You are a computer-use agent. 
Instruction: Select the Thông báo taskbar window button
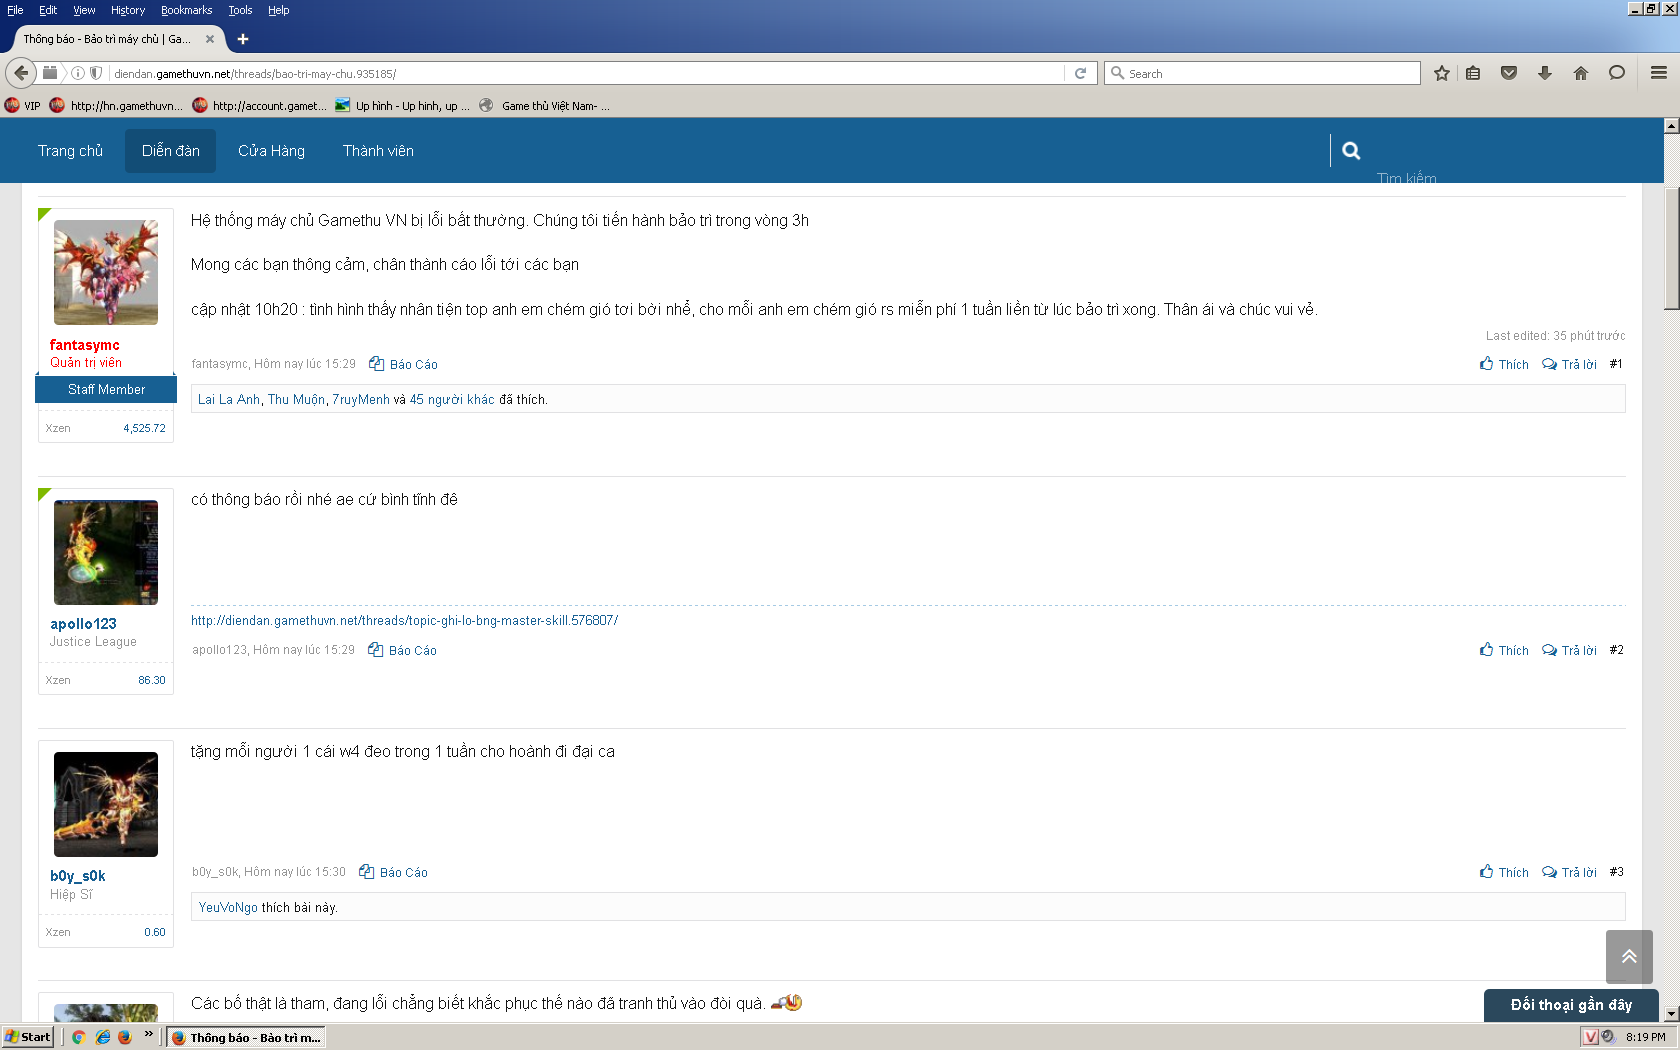[246, 1037]
